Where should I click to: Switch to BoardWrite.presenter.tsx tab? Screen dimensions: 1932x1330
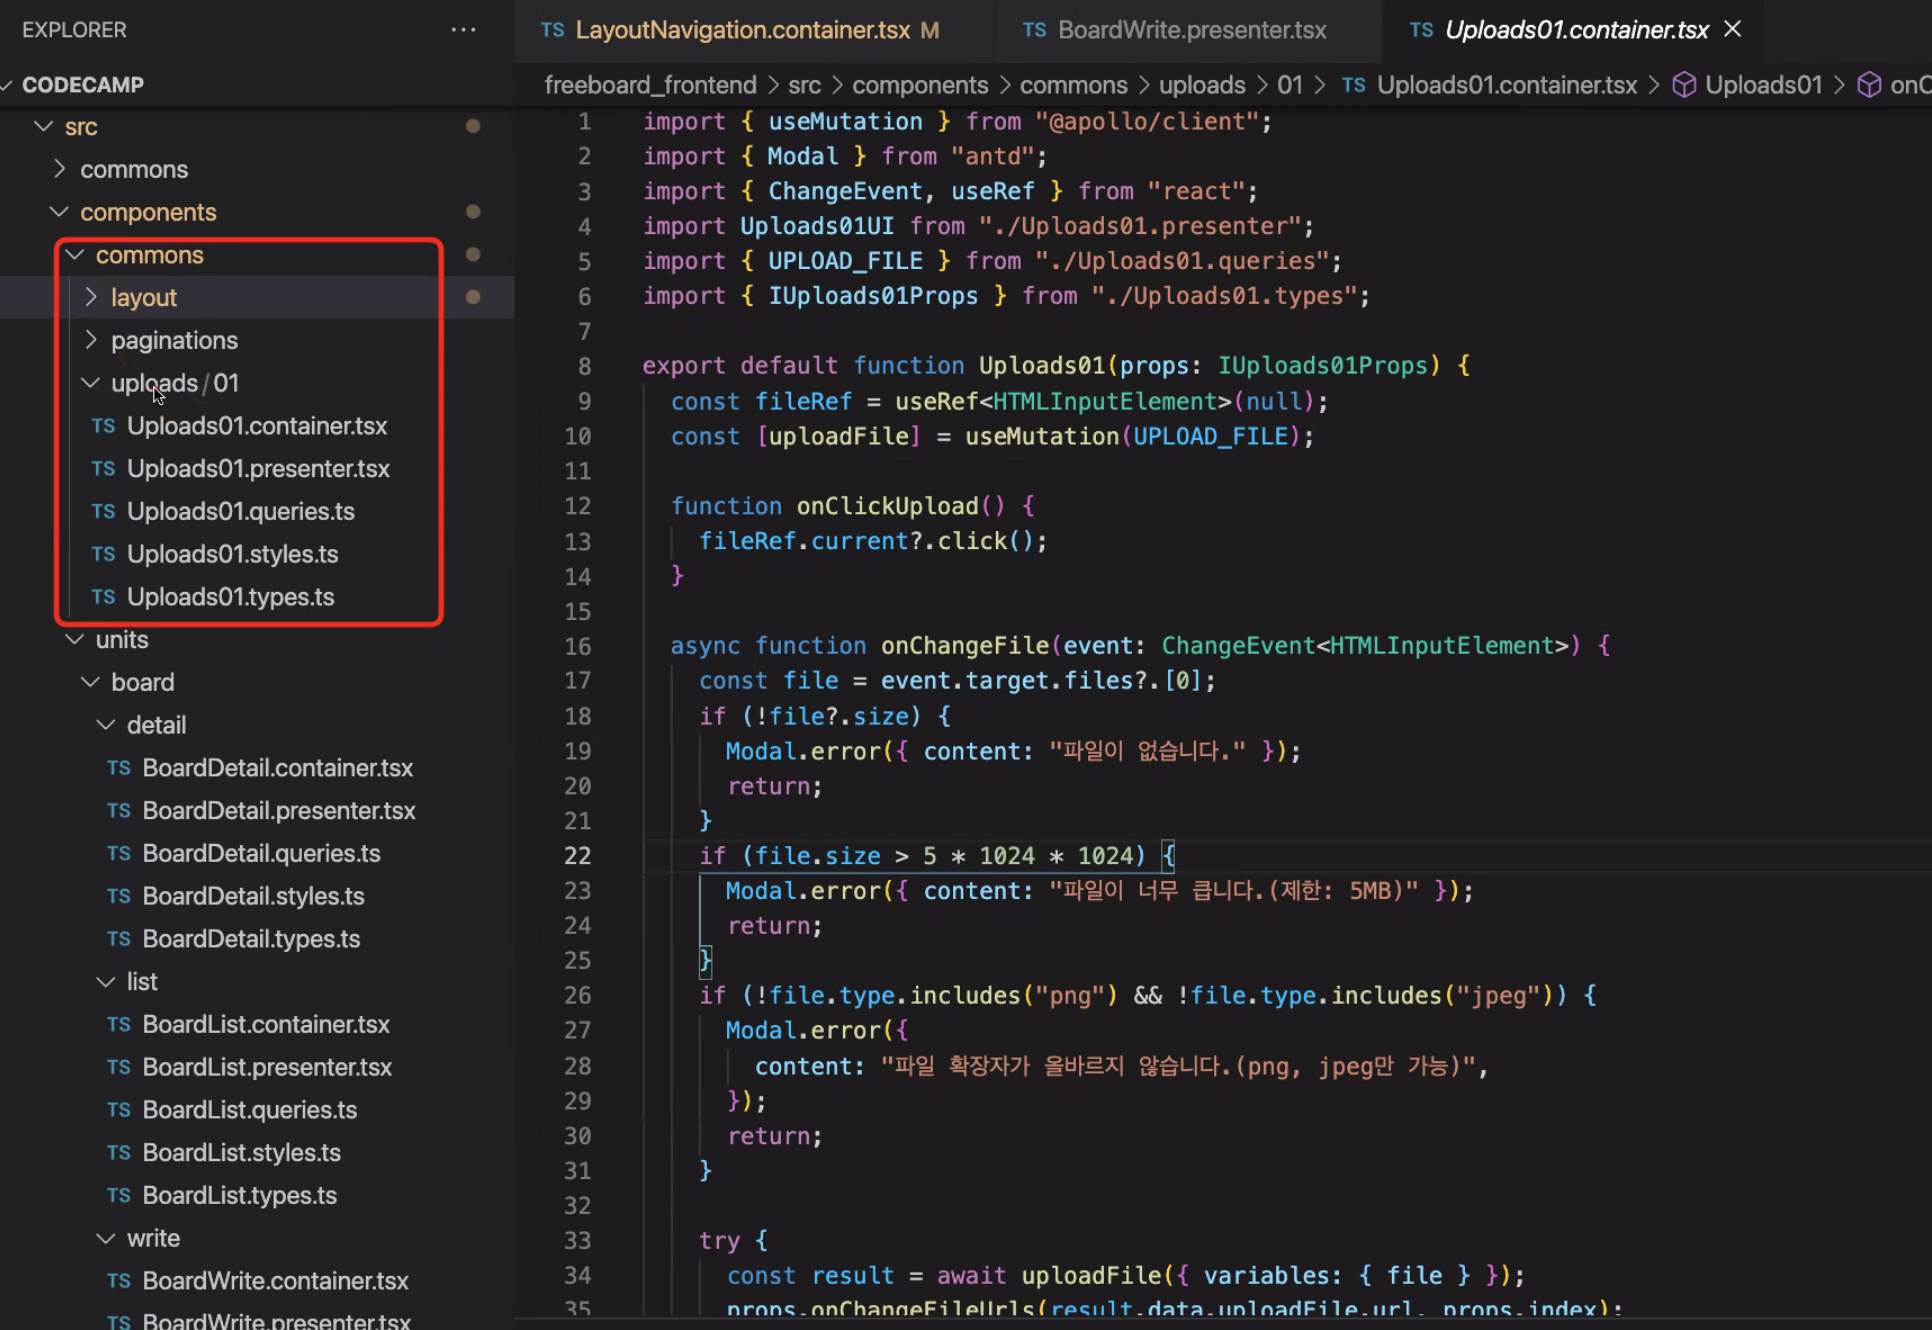coord(1191,30)
